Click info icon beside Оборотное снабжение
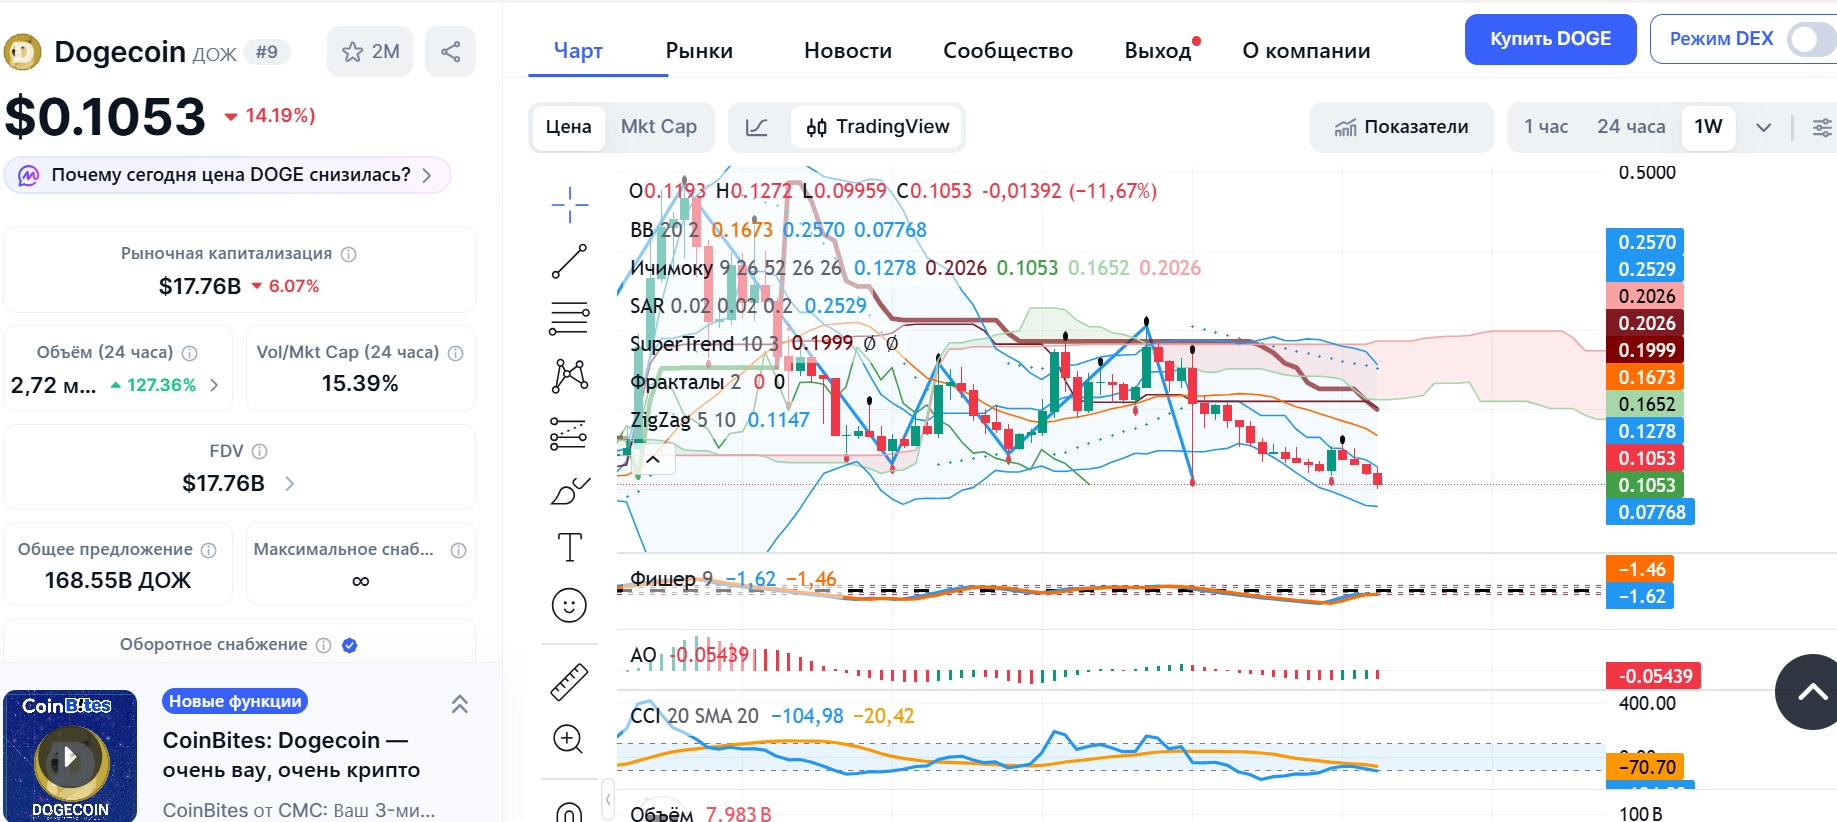 [324, 645]
